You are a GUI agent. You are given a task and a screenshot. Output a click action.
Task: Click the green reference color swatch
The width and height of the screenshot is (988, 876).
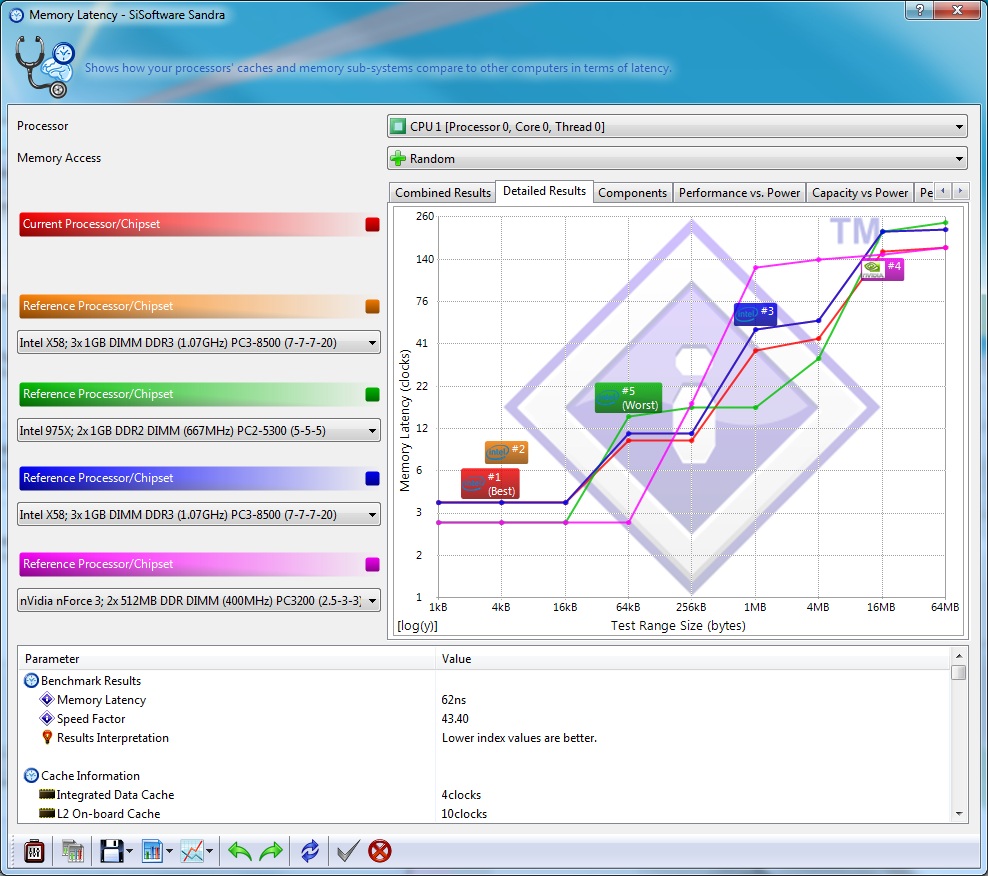click(x=372, y=395)
